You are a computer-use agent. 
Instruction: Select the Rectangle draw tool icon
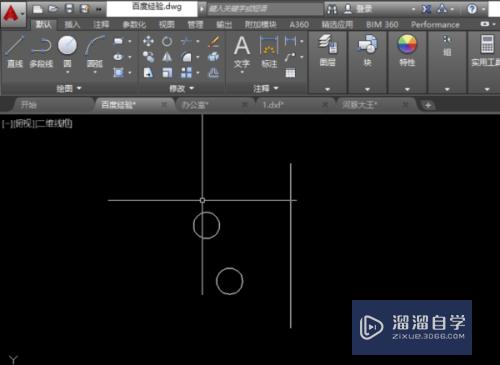[x=118, y=41]
